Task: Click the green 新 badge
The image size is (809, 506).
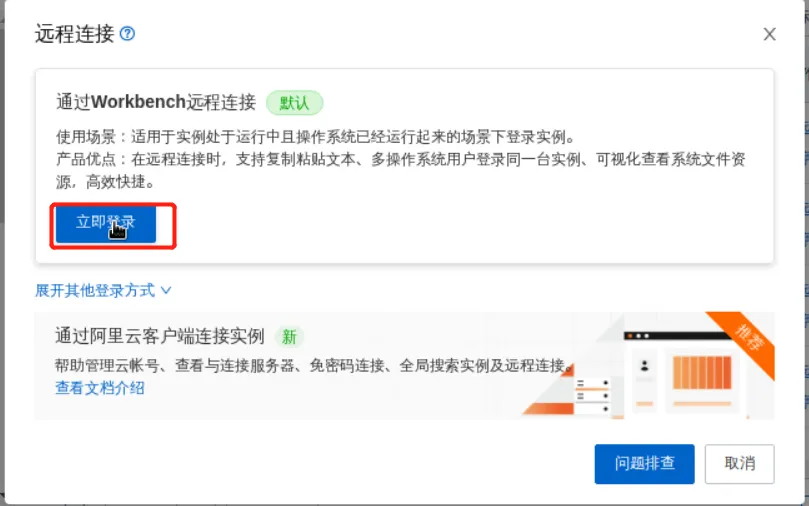Action: pos(289,337)
